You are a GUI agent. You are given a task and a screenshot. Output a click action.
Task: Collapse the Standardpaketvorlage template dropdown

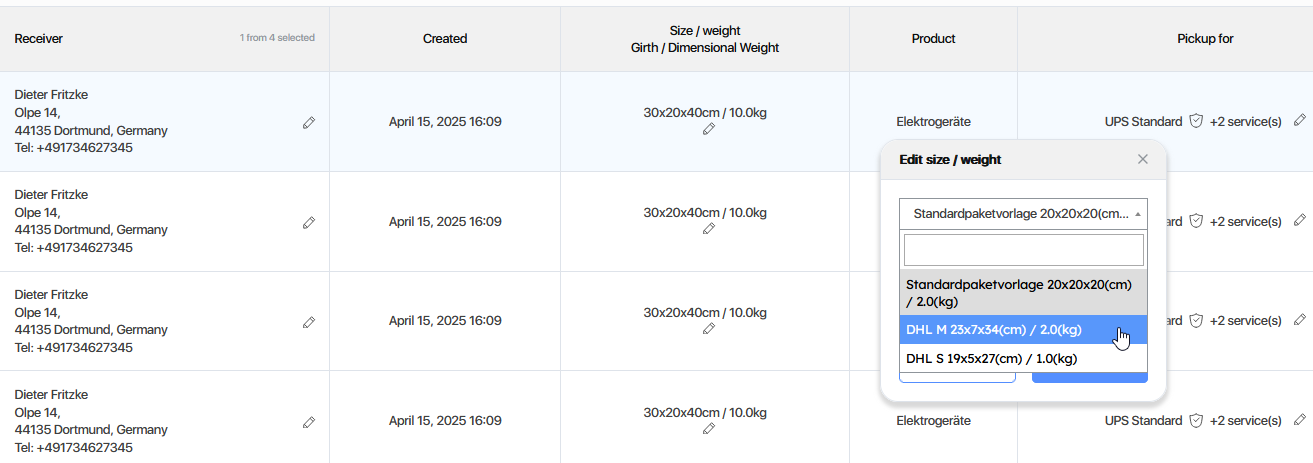(x=1023, y=213)
